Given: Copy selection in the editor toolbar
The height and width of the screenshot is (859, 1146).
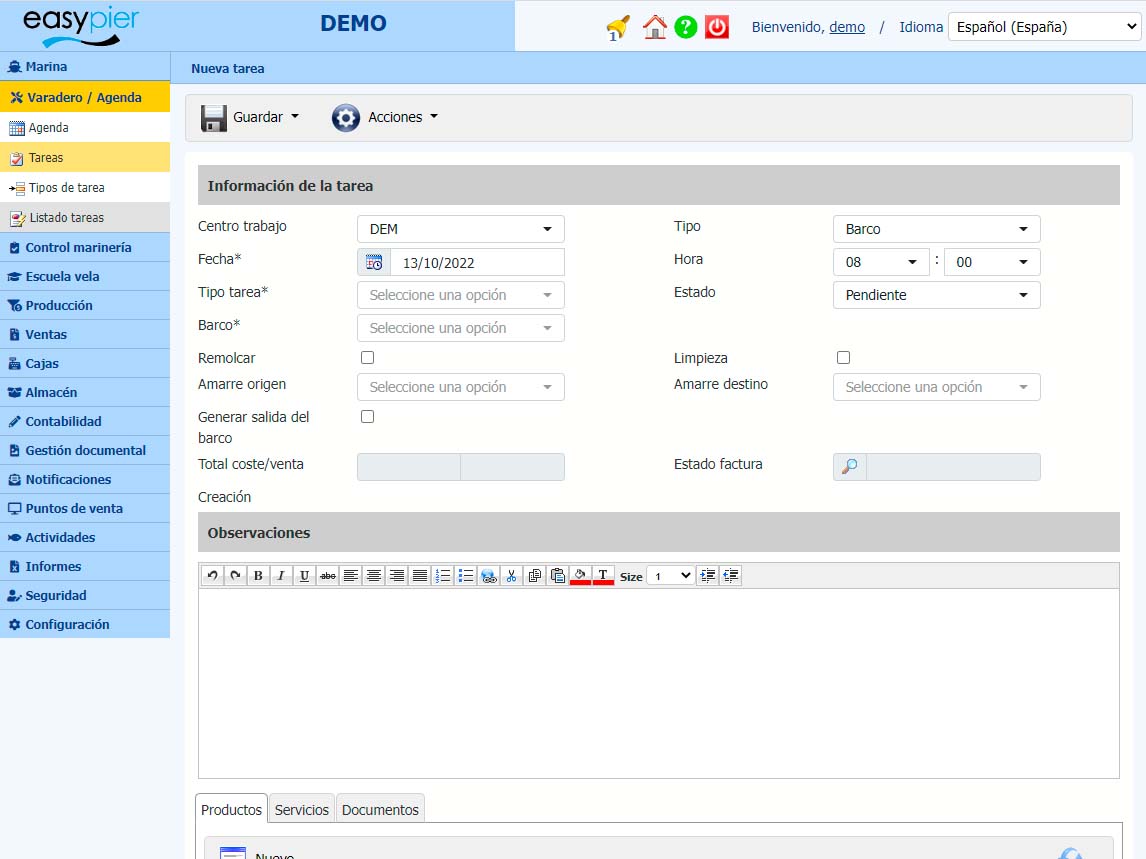Looking at the screenshot, I should 535,576.
